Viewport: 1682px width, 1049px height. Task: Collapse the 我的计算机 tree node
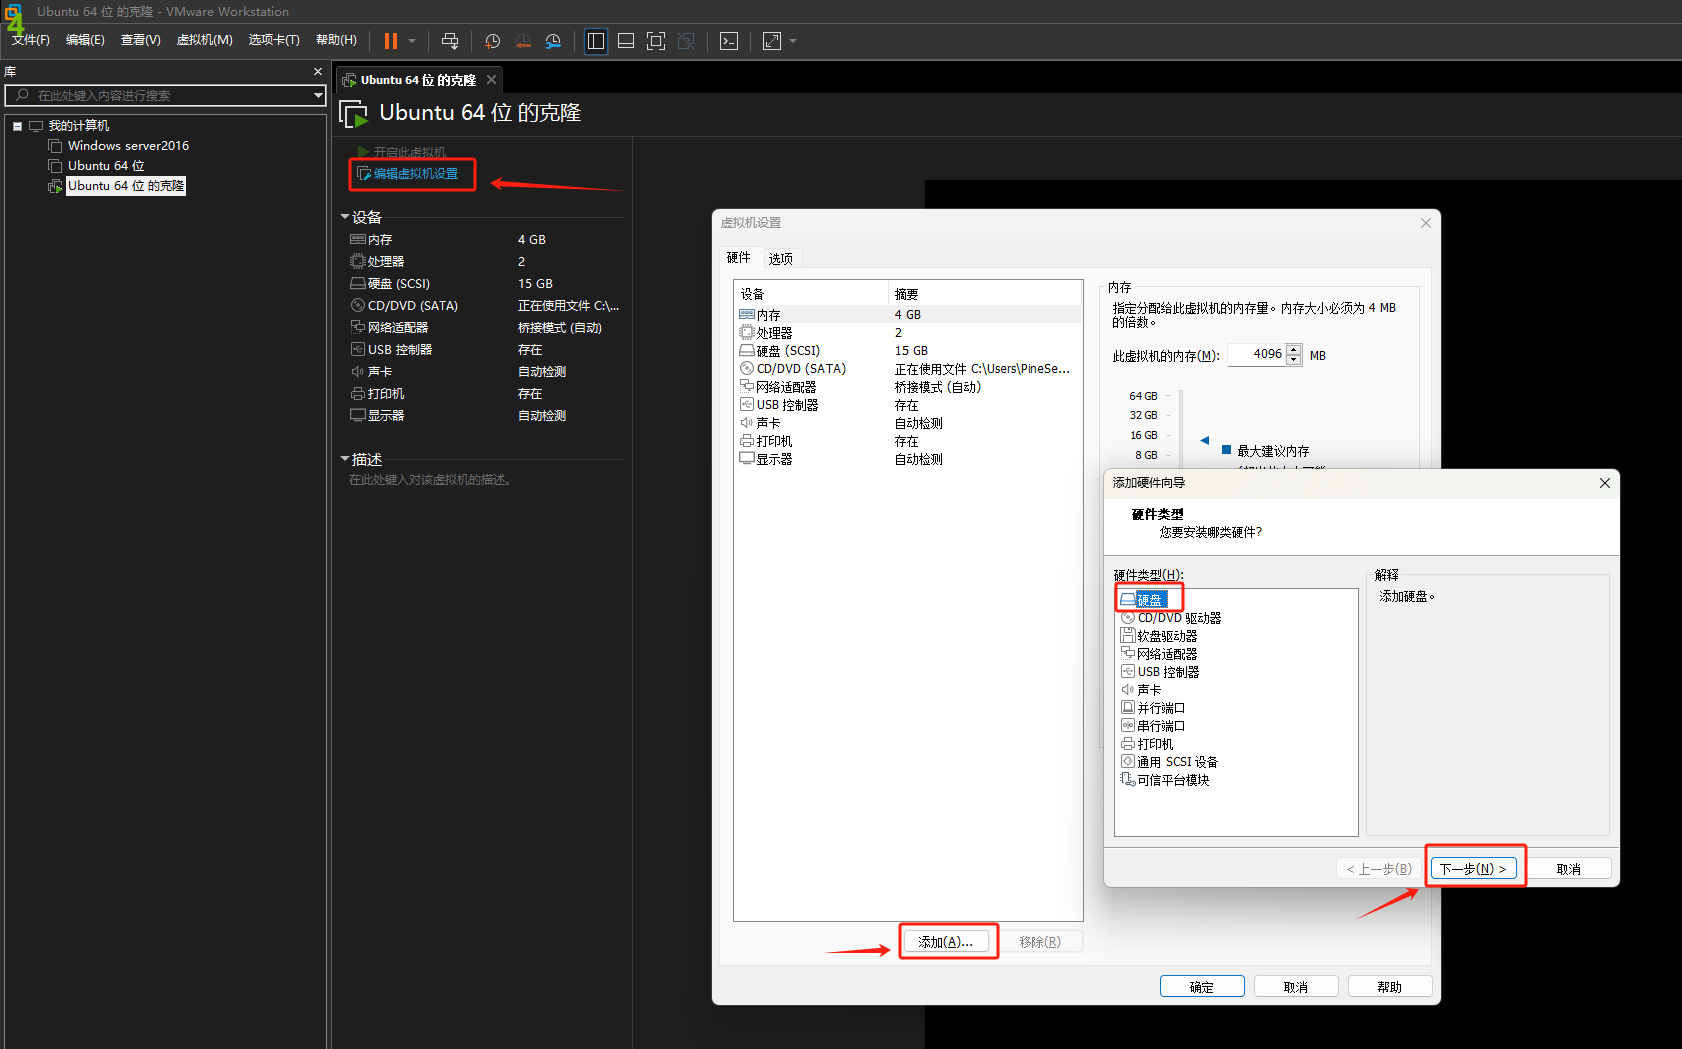pyautogui.click(x=17, y=126)
